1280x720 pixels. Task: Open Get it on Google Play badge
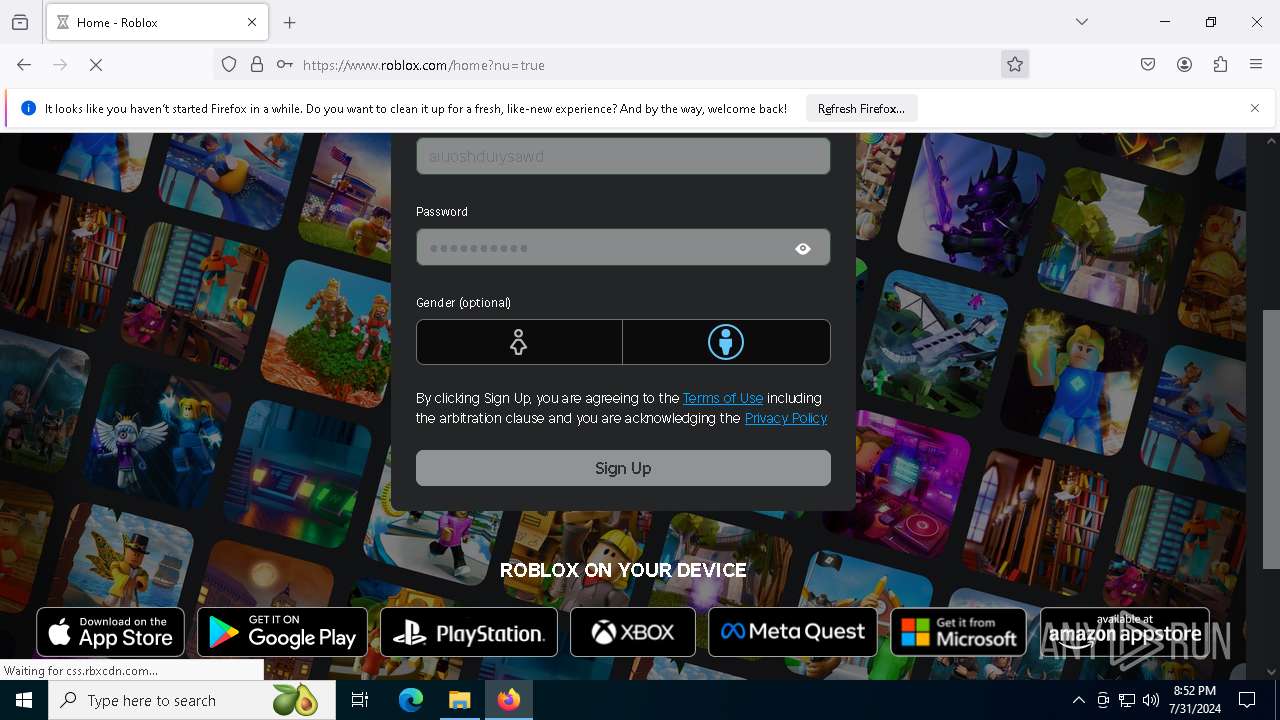(282, 632)
